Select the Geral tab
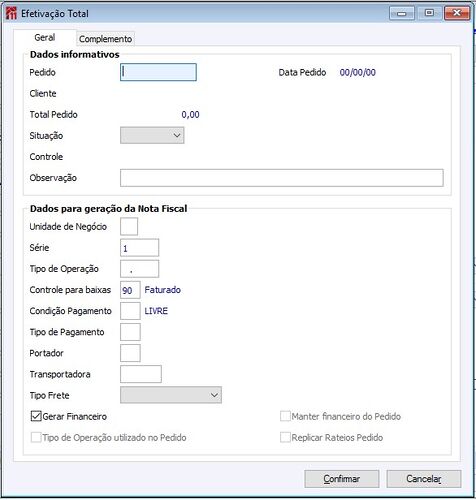The width and height of the screenshot is (476, 500). tap(45, 37)
